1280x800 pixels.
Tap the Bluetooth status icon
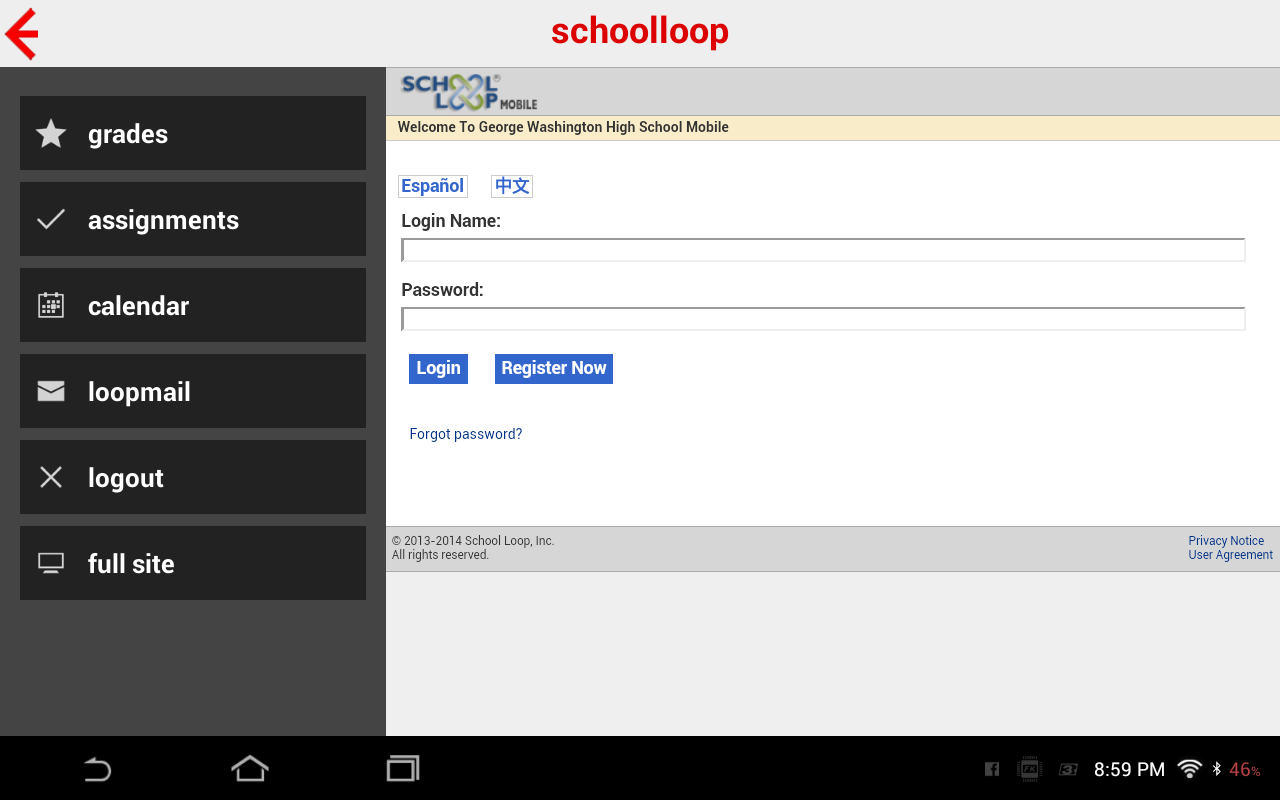point(1217,769)
